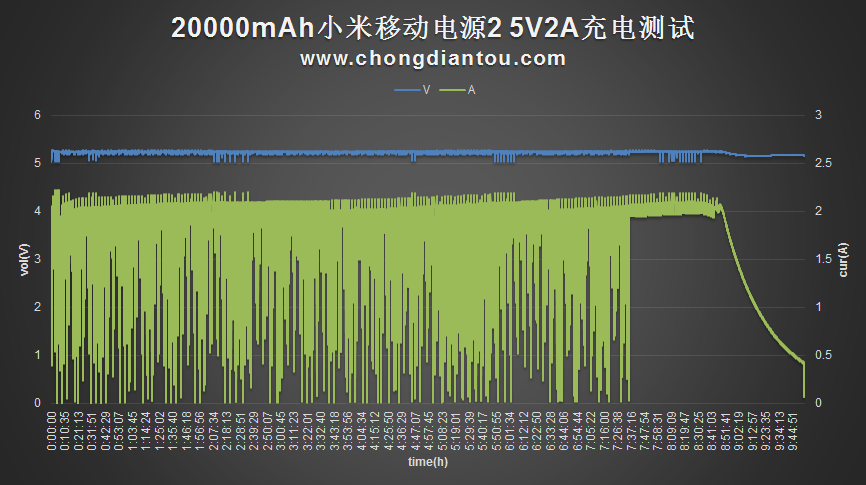Select the time(h) x-axis title
Screen dimensions: 866x485
coord(427,462)
